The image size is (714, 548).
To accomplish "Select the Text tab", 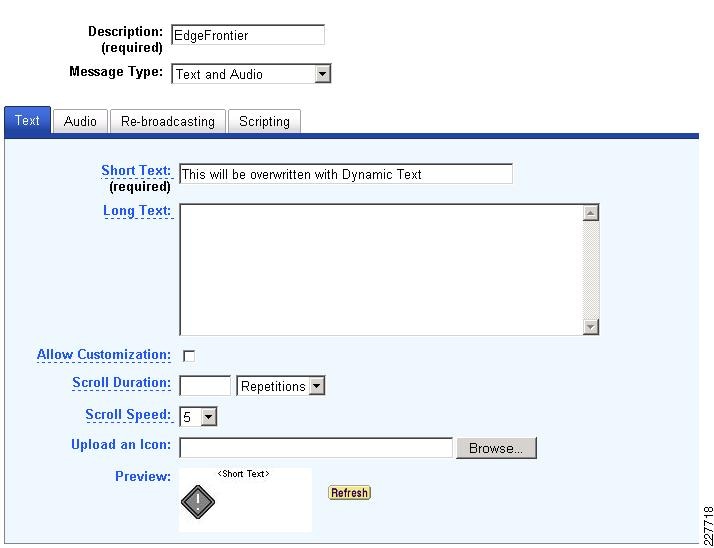I will pyautogui.click(x=27, y=121).
